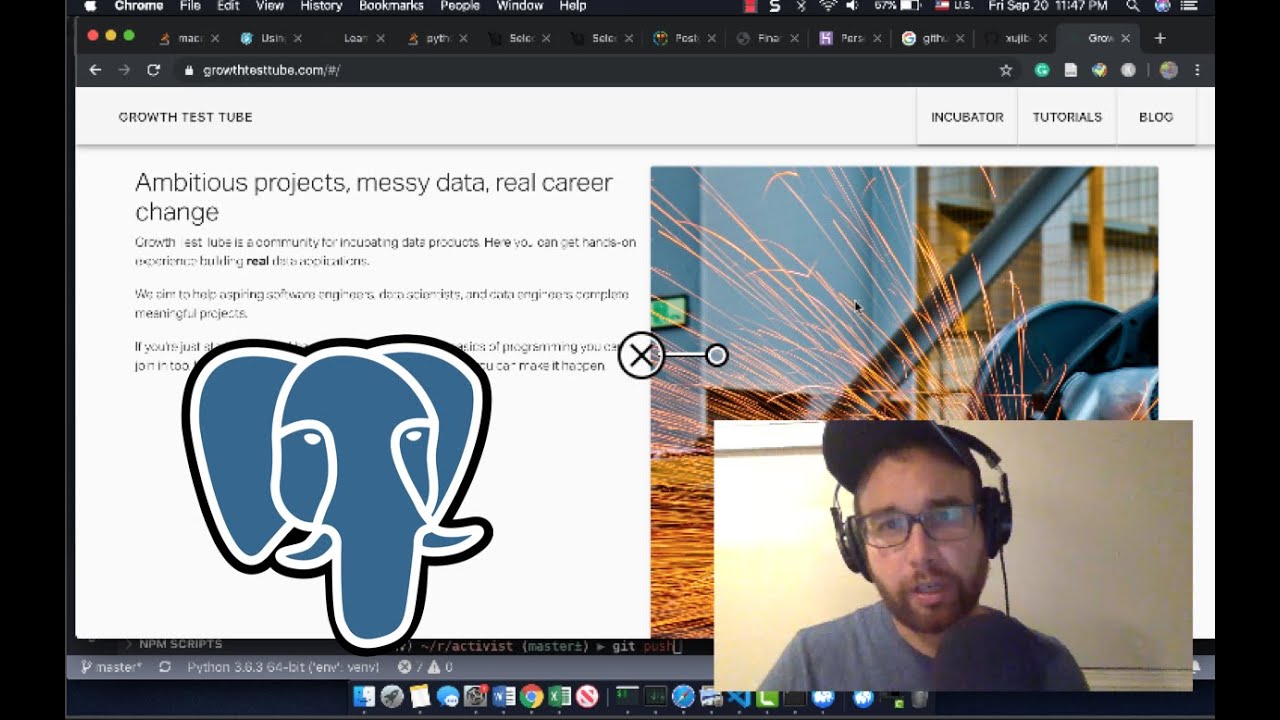Bookmark this page with the star icon
1280x720 pixels.
click(x=1006, y=70)
